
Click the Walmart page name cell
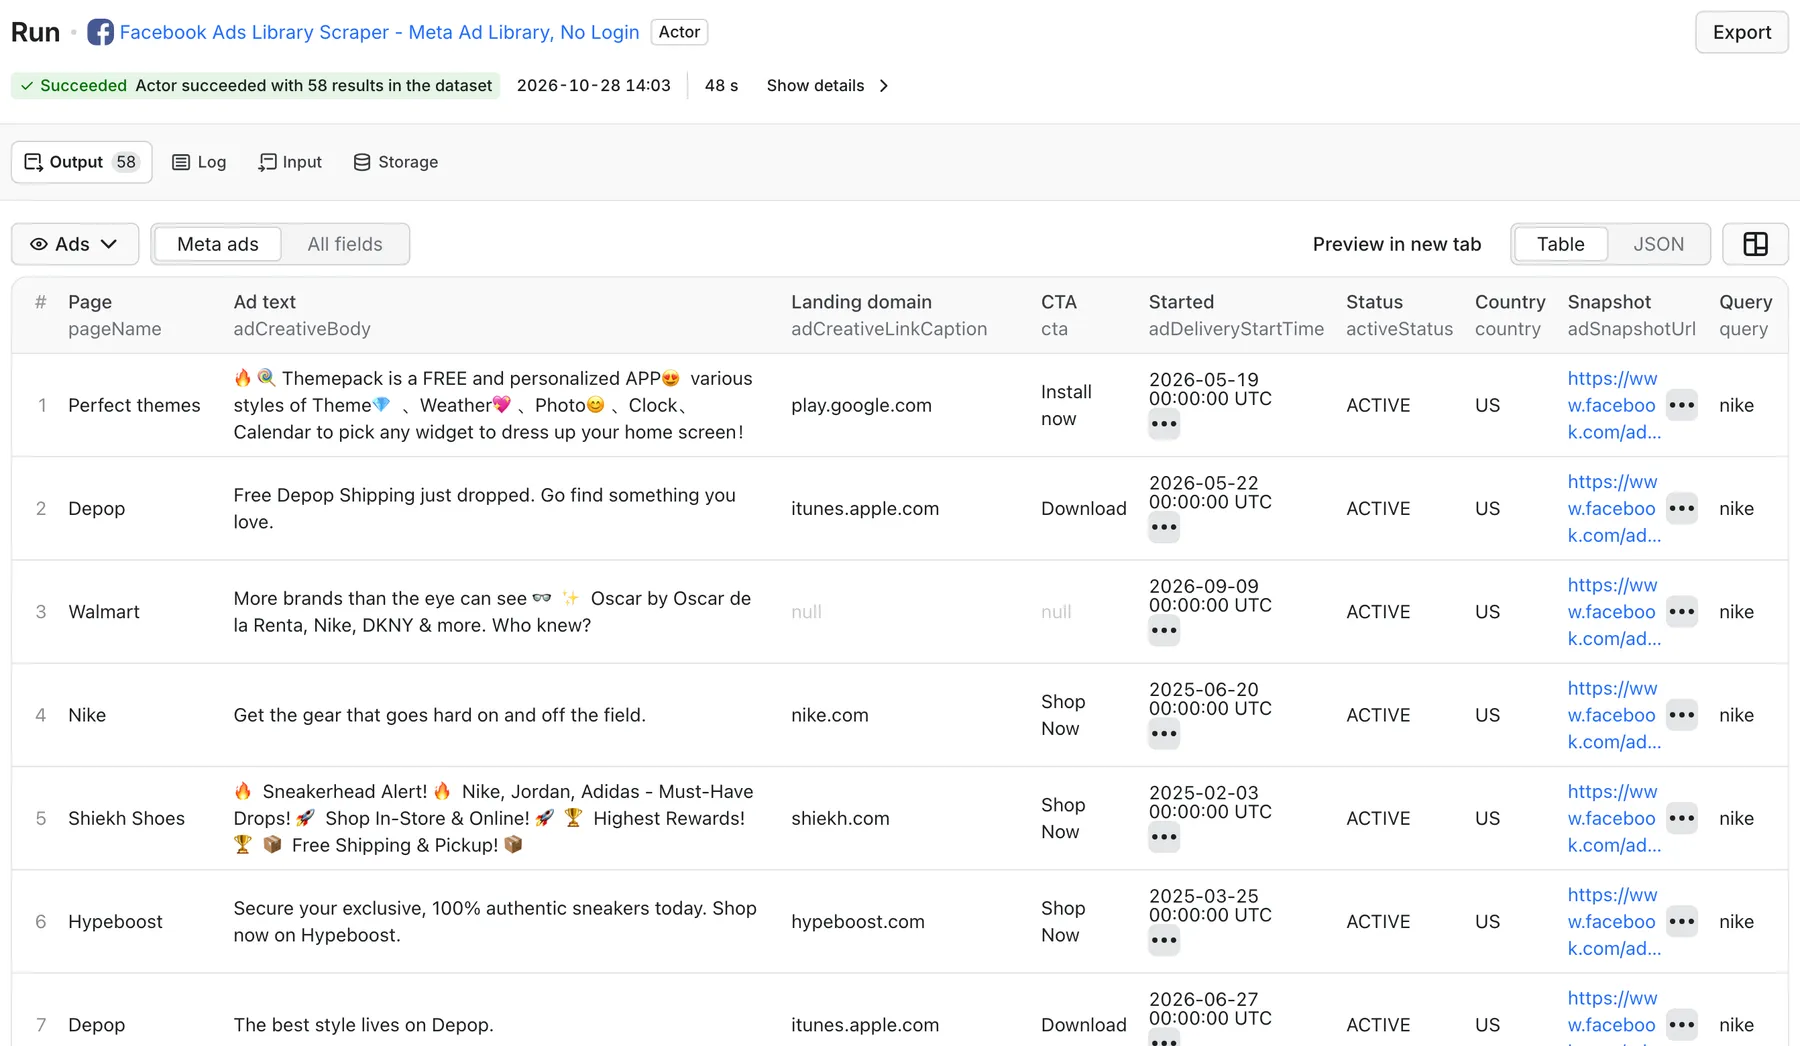tap(104, 612)
